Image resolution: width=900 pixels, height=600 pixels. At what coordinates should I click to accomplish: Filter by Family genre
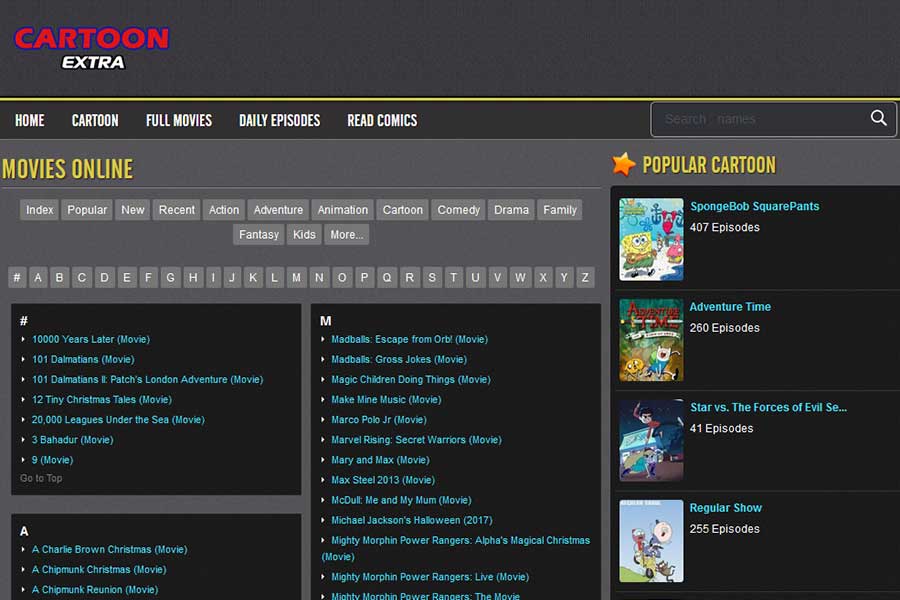click(560, 210)
